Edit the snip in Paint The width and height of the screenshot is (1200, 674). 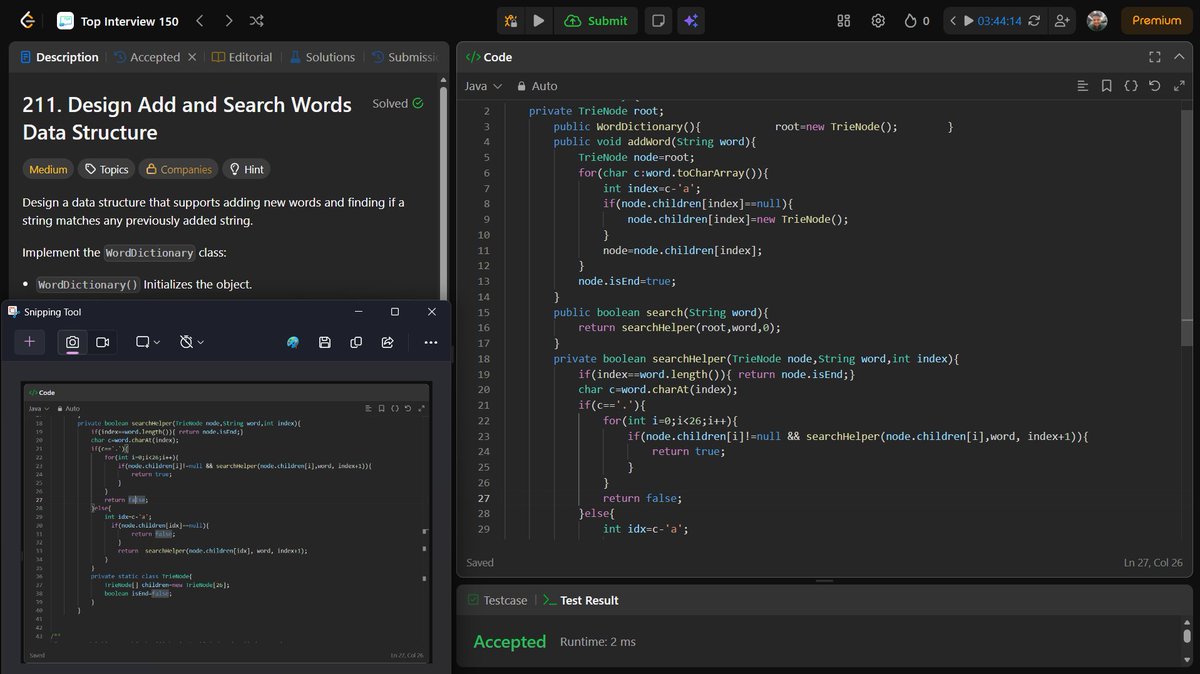point(293,342)
